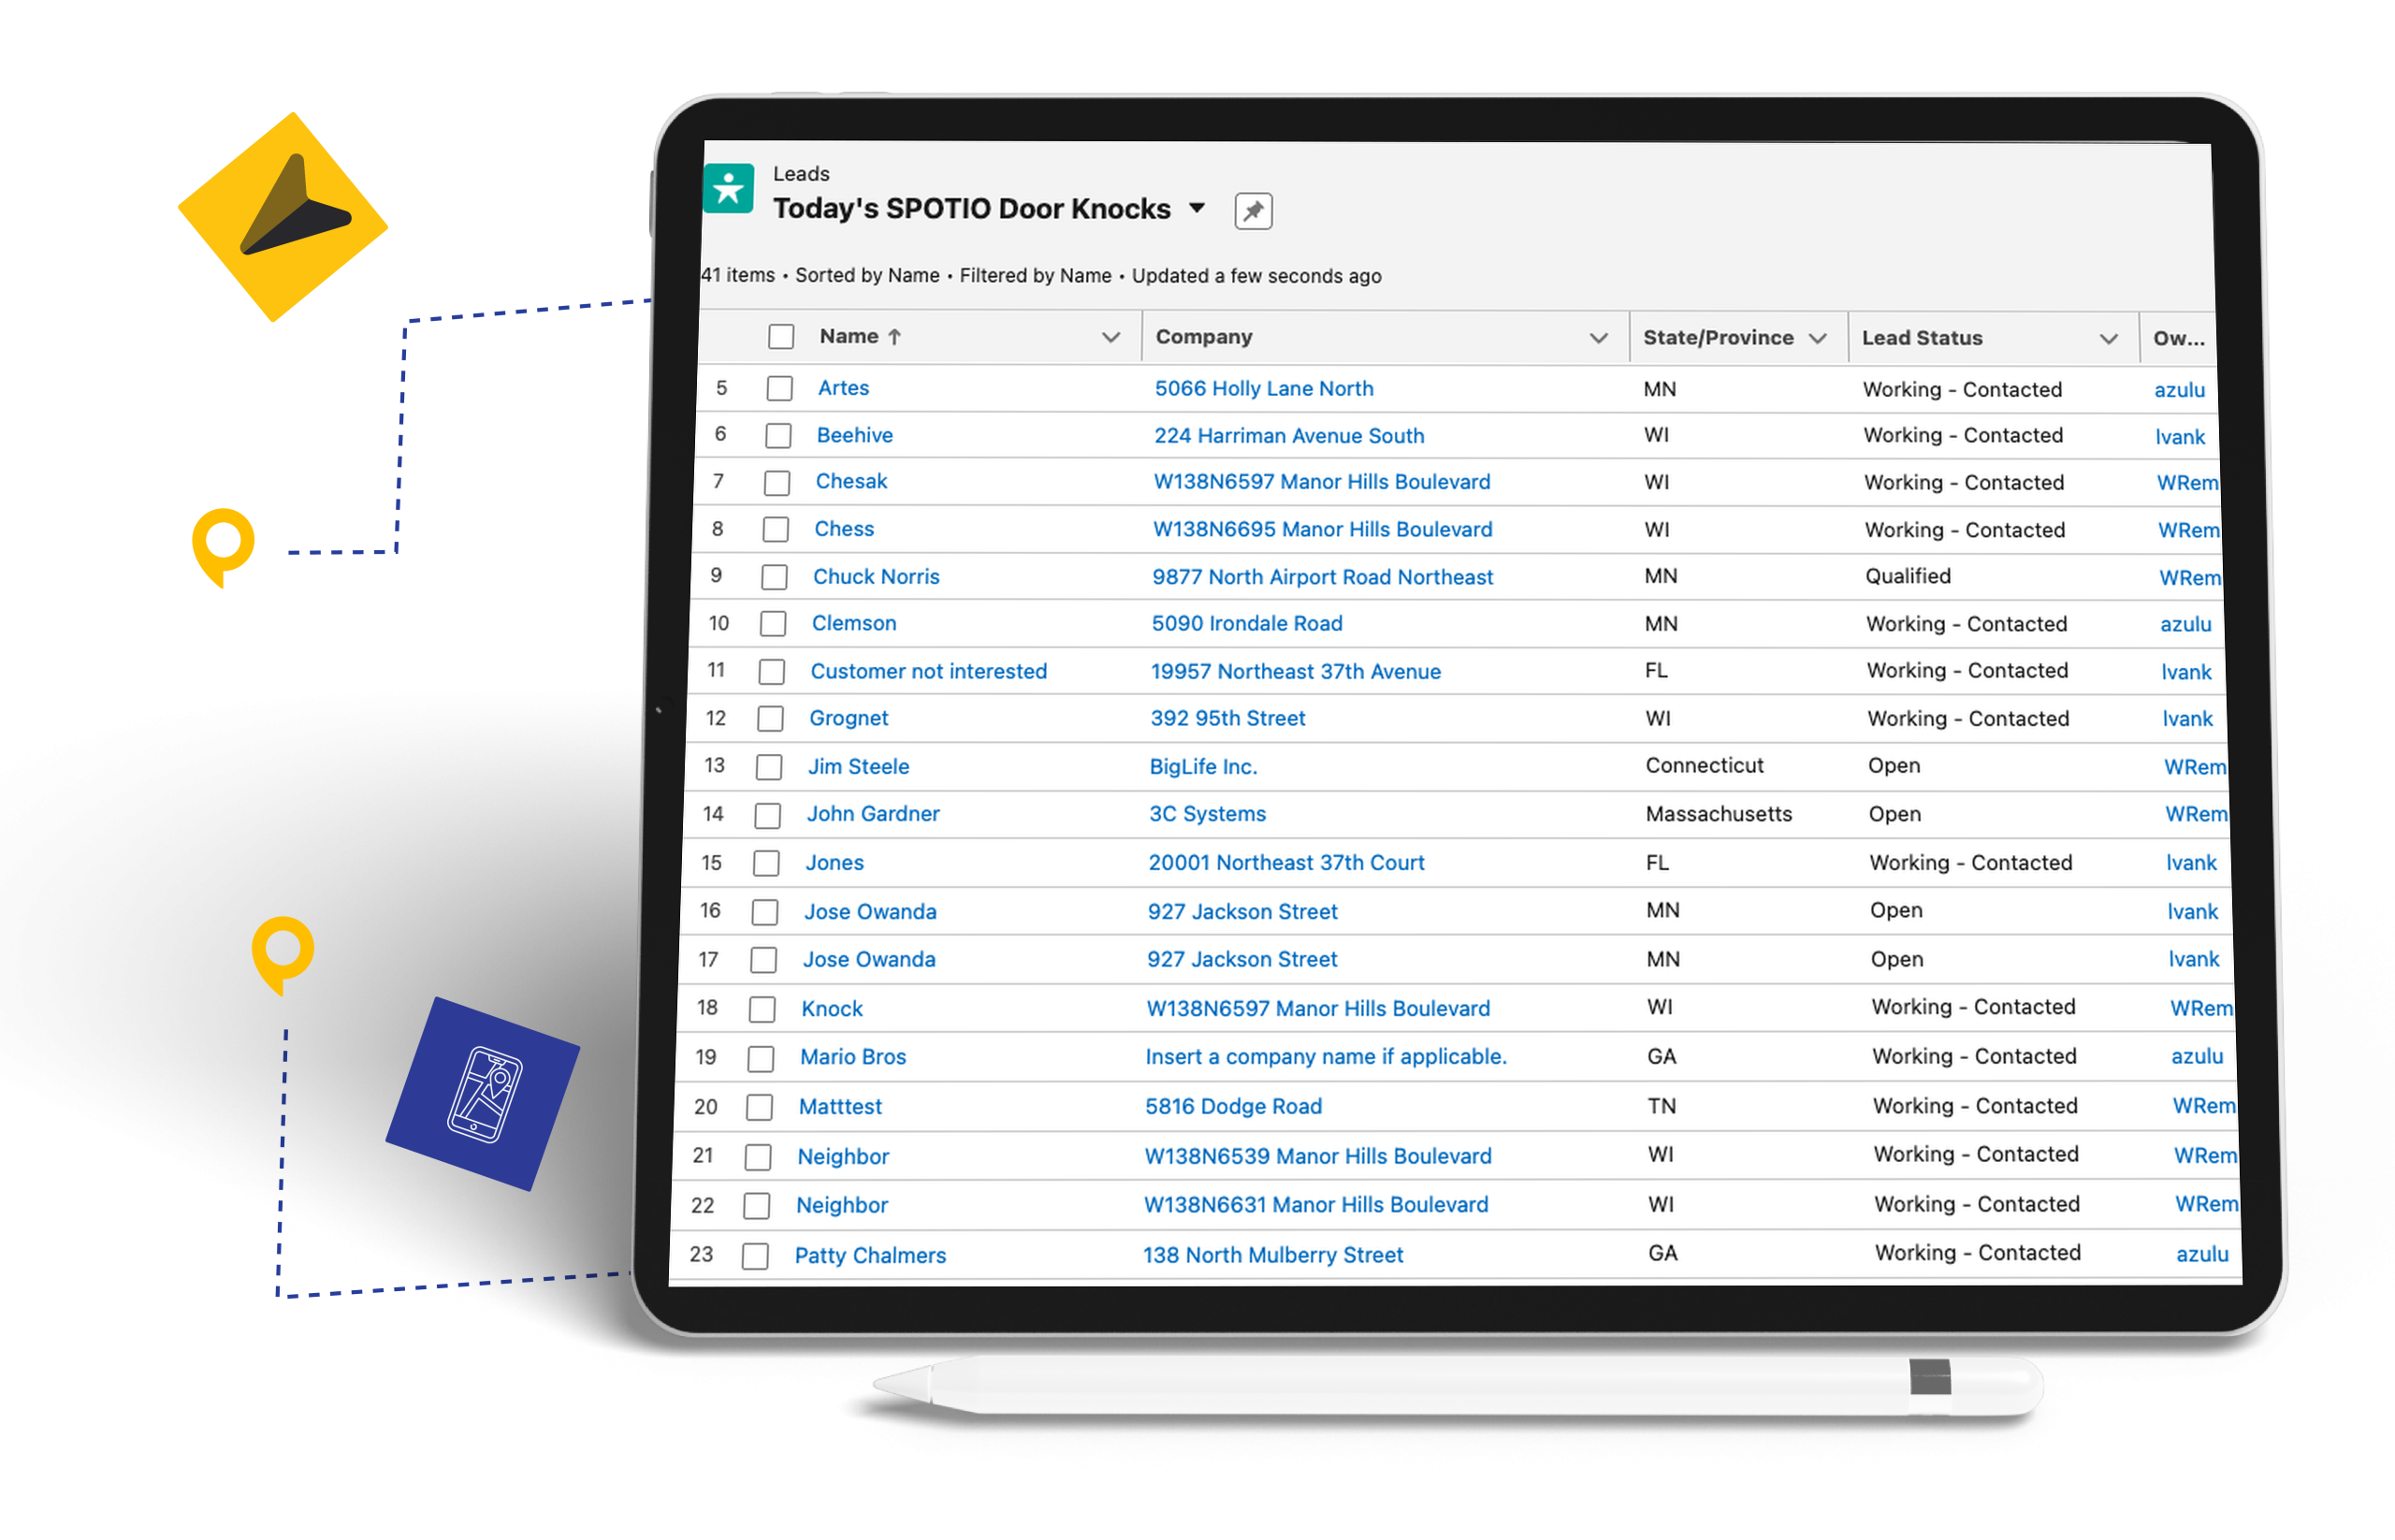The width and height of the screenshot is (2395, 1540).
Task: Check the box for the Artes row
Action: (779, 389)
